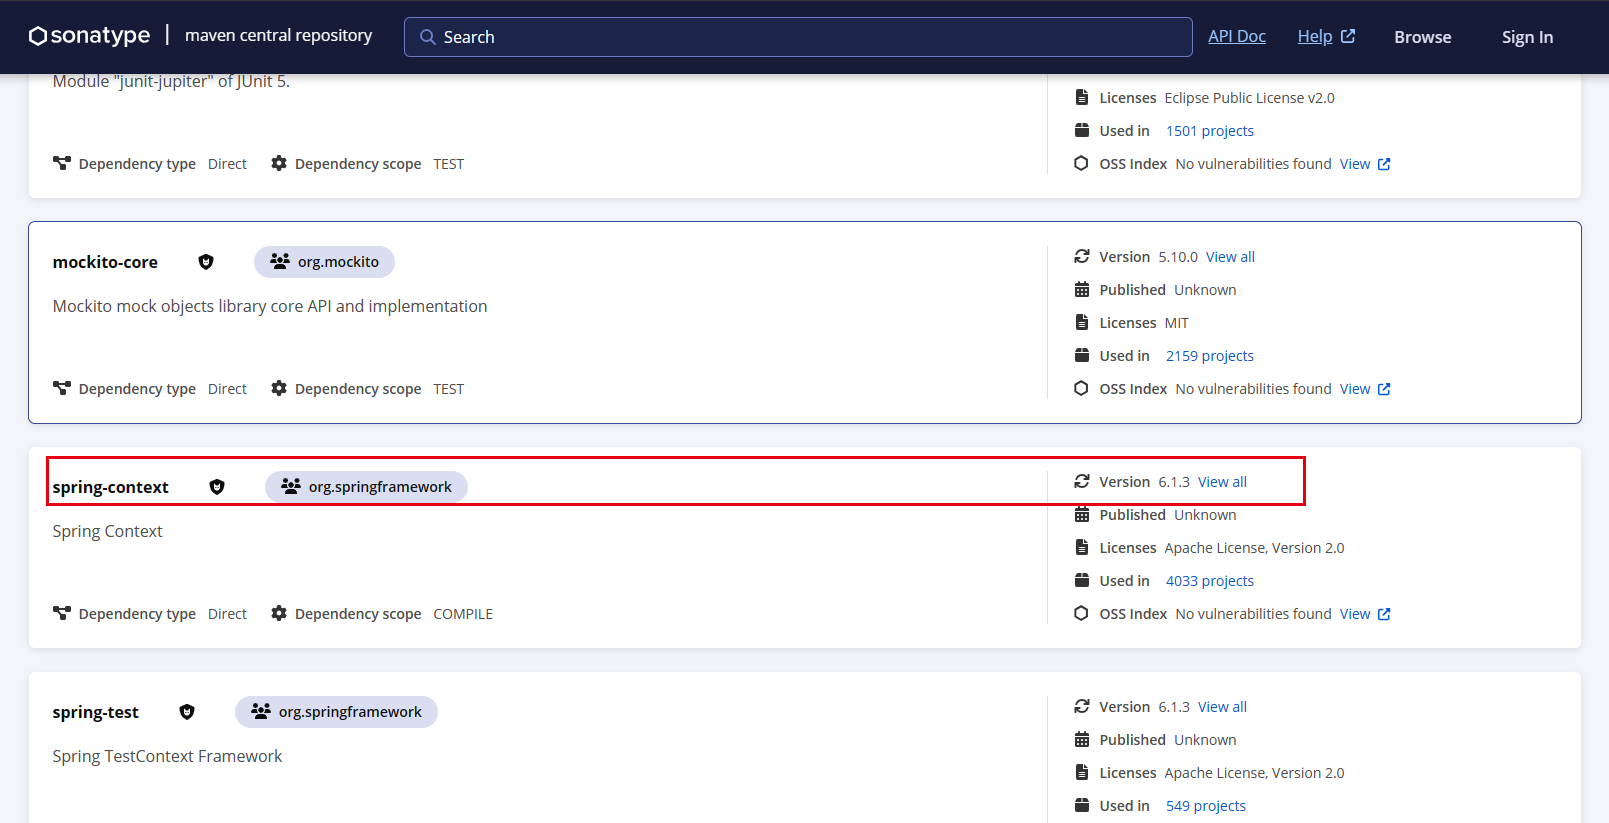Viewport: 1609px width, 823px height.
Task: Open the 2159 projects link
Action: 1209,356
